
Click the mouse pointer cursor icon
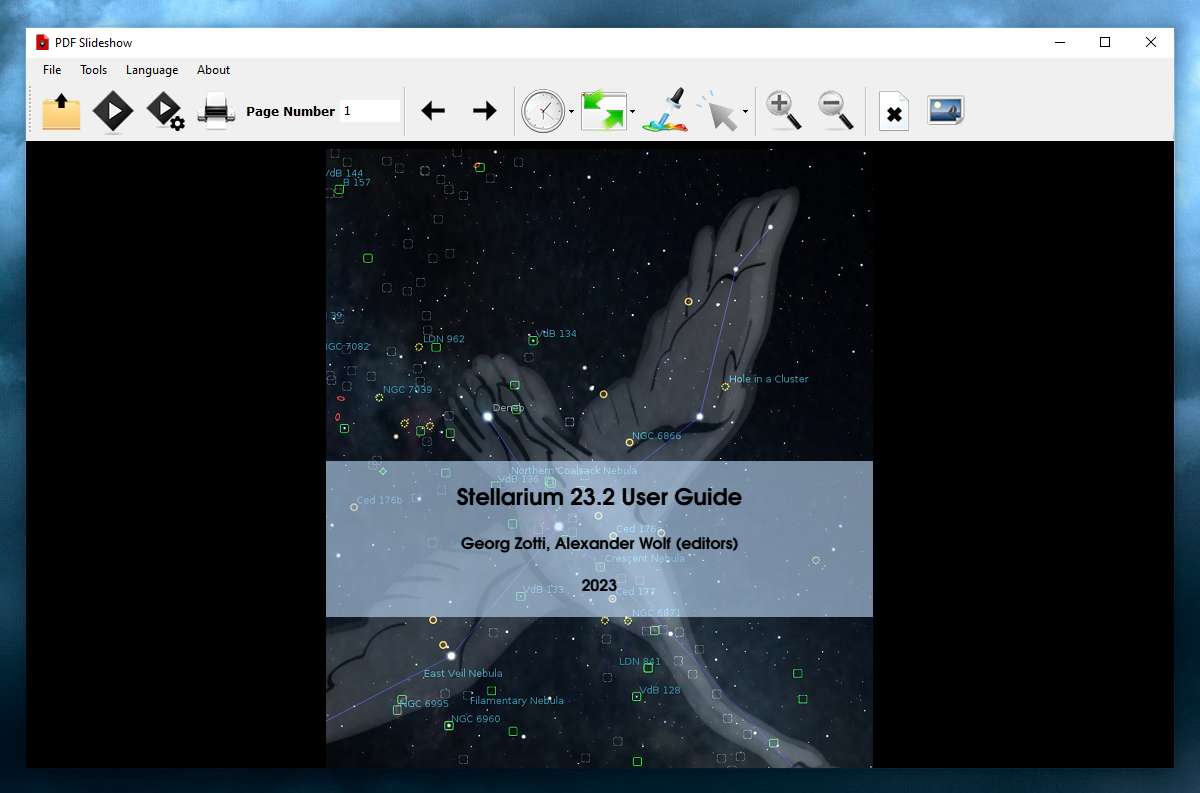click(719, 111)
